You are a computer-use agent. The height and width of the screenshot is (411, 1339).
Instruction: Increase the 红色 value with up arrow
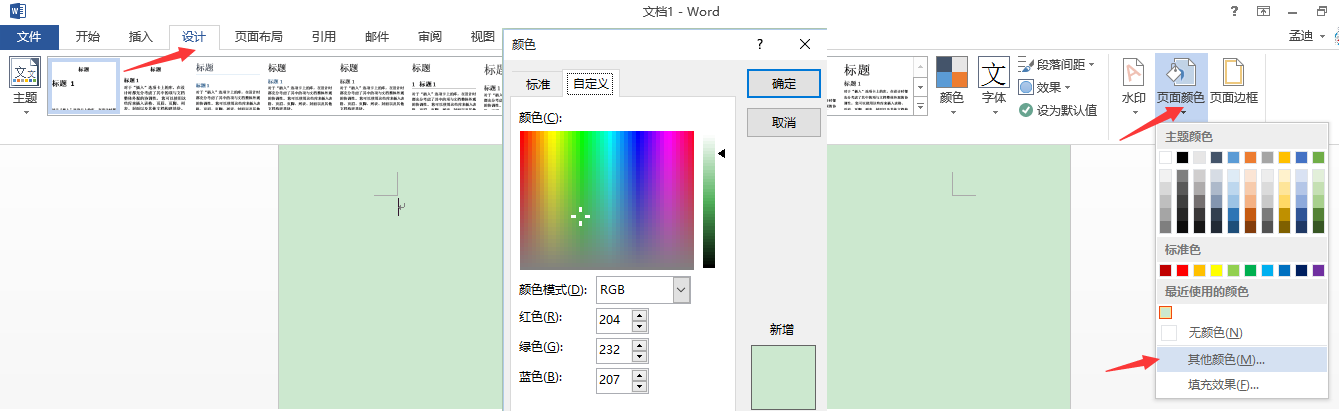(x=640, y=314)
